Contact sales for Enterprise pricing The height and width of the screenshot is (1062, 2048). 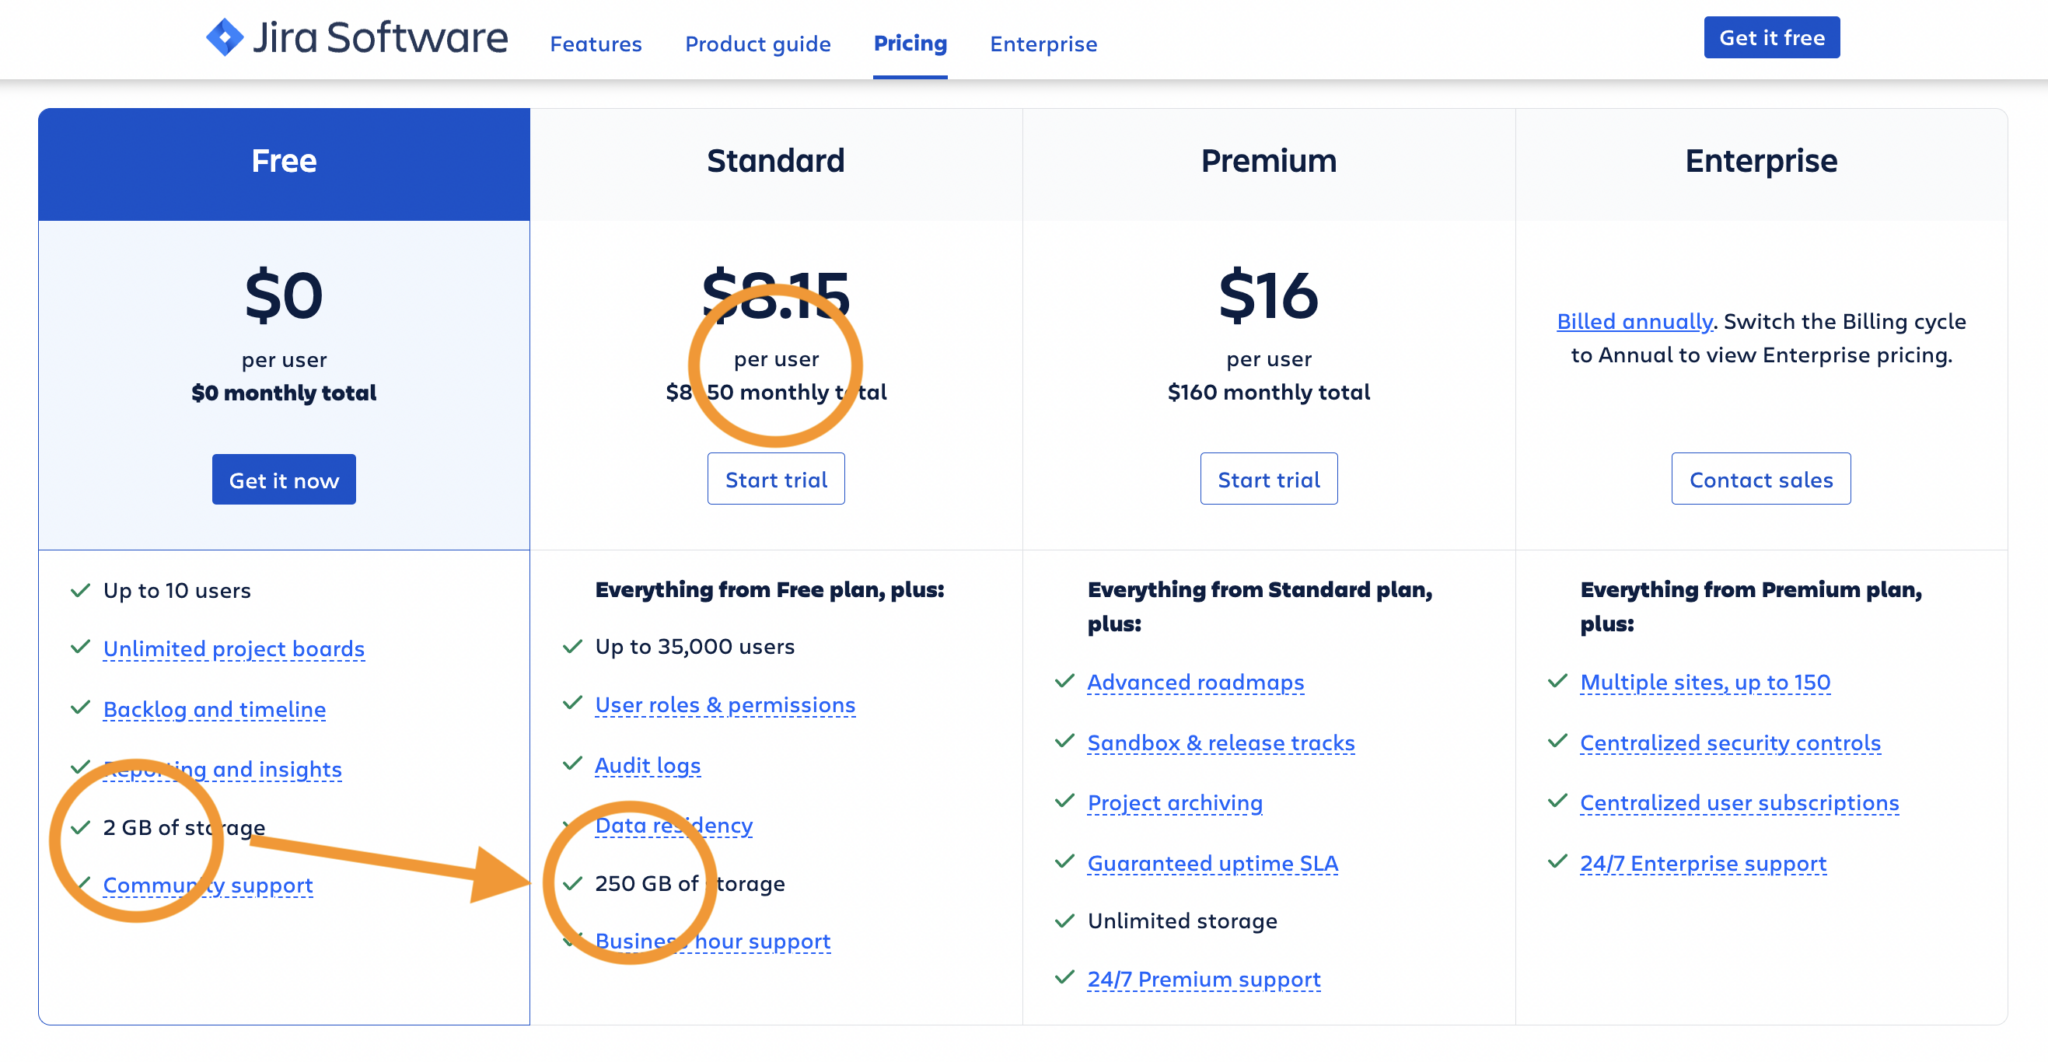pos(1760,479)
